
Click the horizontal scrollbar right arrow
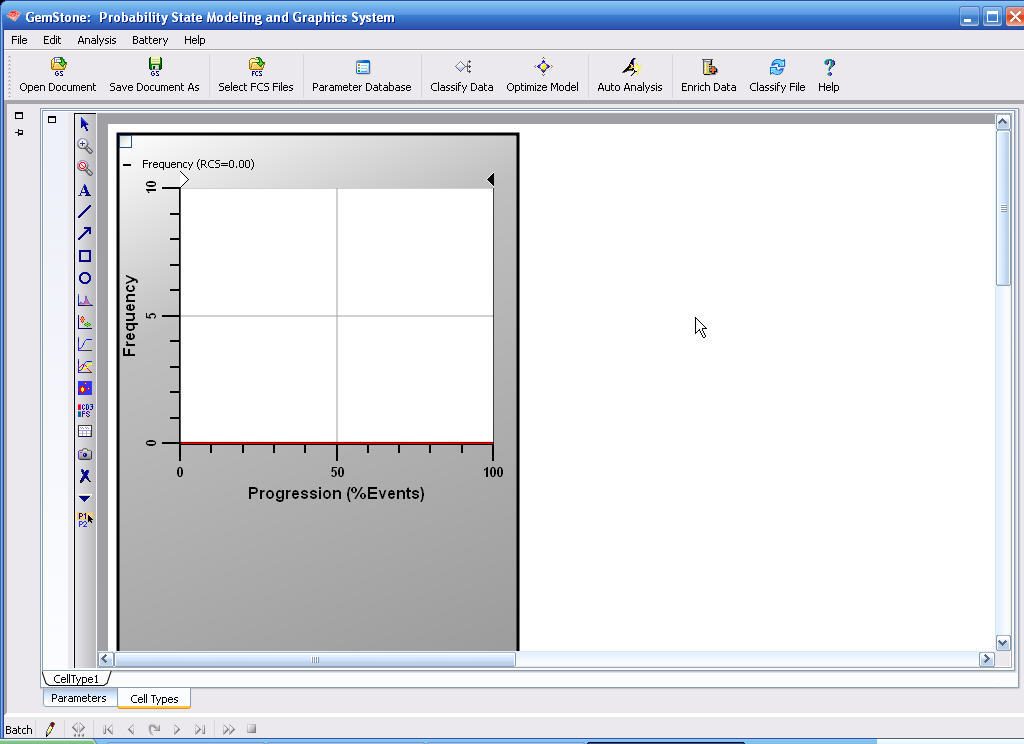click(987, 658)
